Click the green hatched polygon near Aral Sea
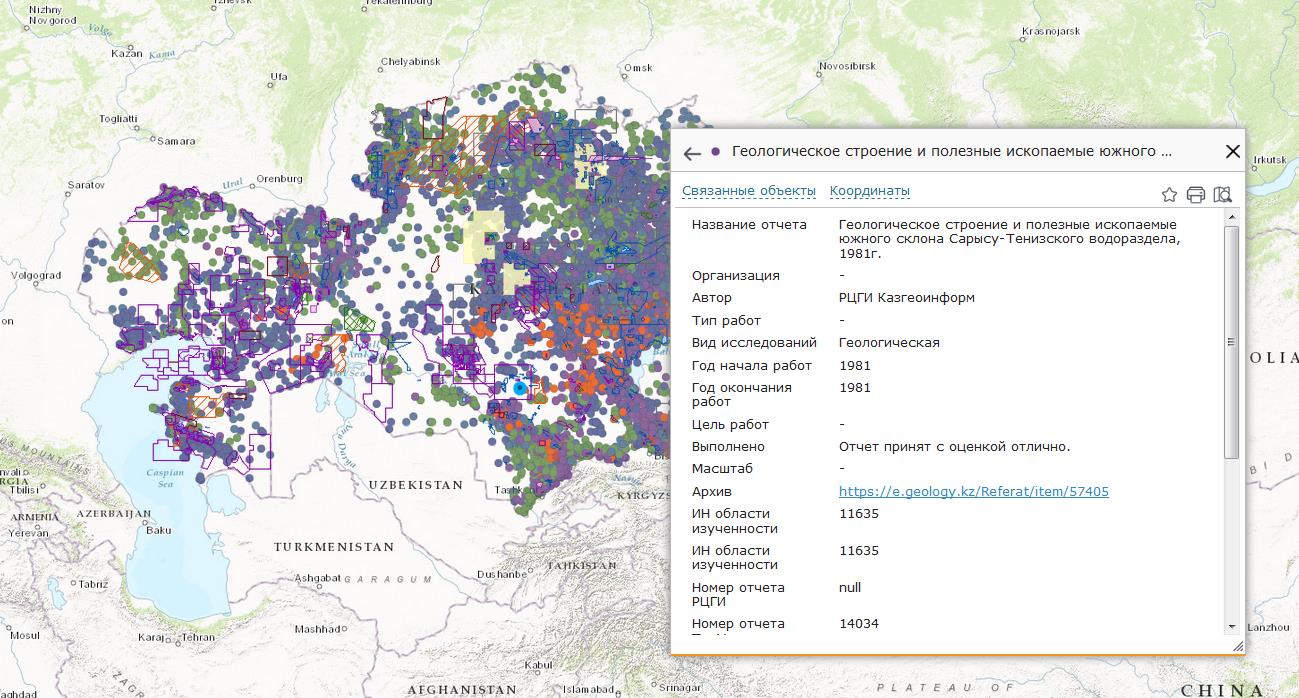Screen dimensions: 1299x698 pos(358,320)
